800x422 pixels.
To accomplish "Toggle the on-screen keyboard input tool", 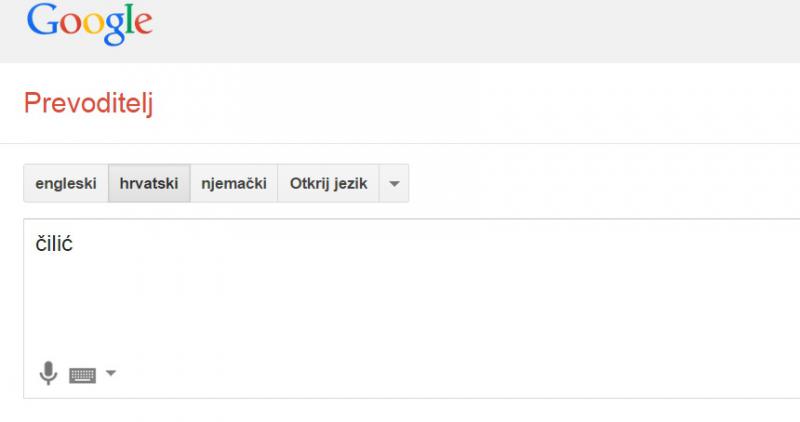I will click(82, 375).
